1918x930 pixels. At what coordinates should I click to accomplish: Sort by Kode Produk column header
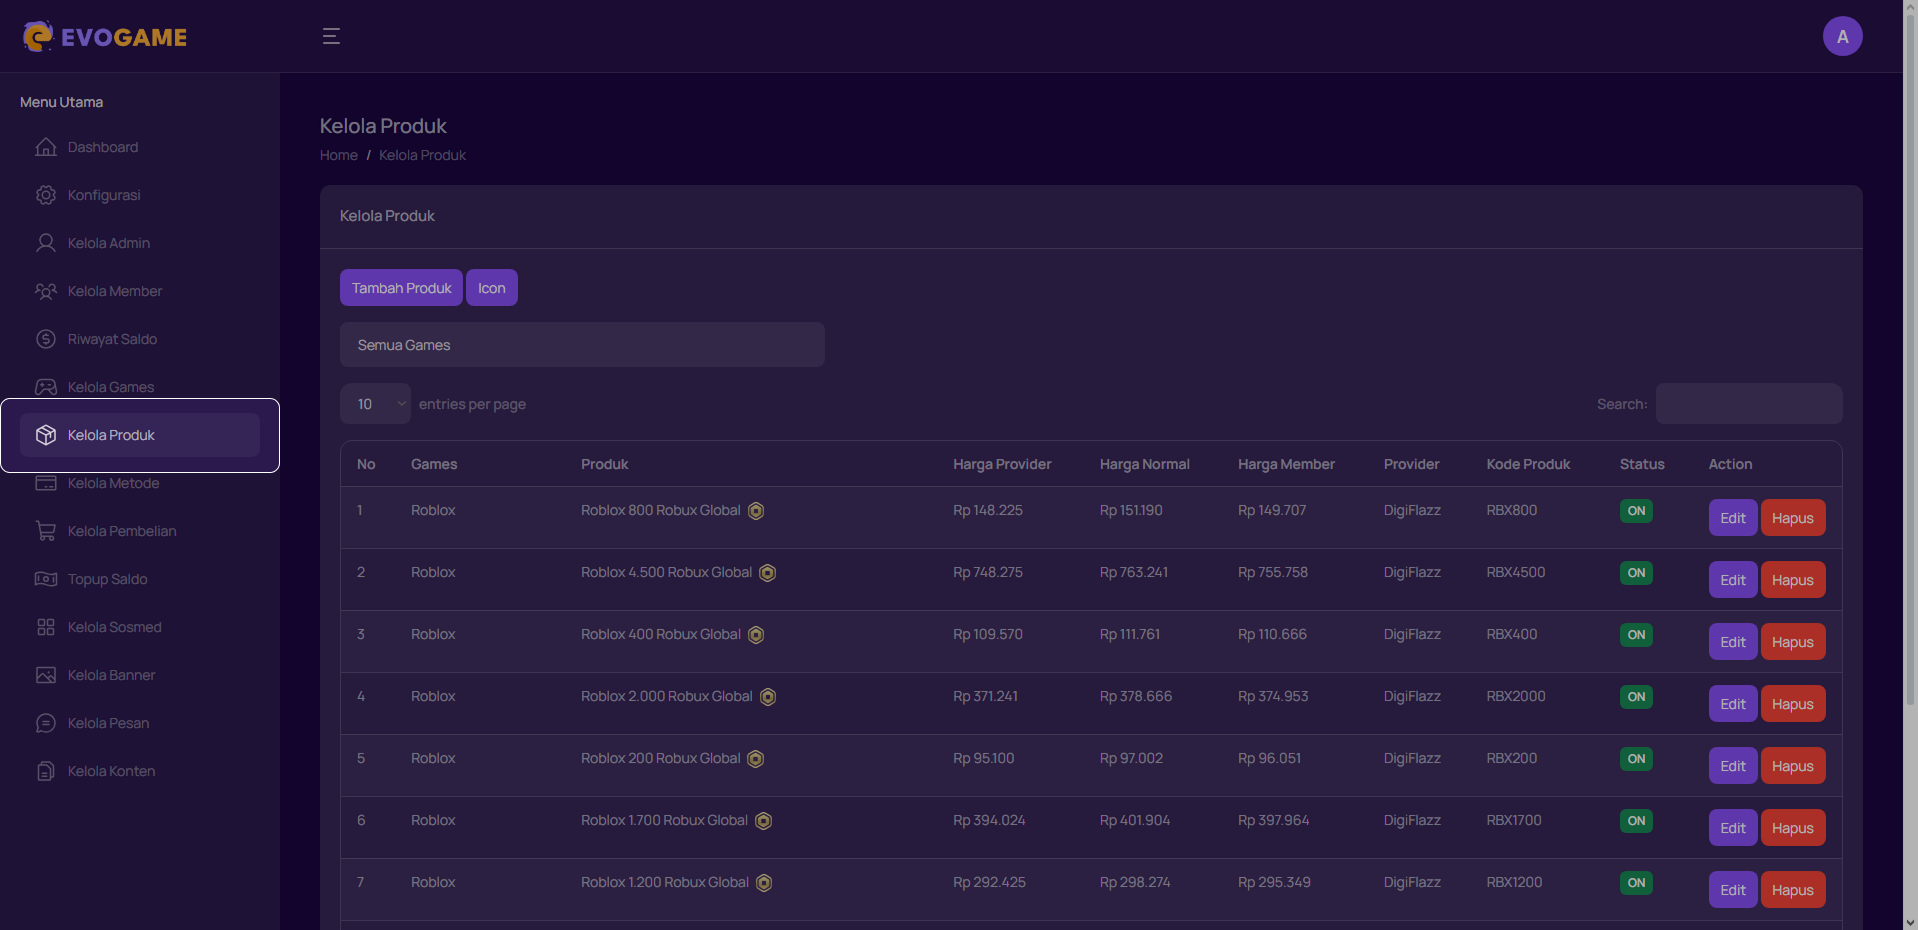click(x=1528, y=464)
